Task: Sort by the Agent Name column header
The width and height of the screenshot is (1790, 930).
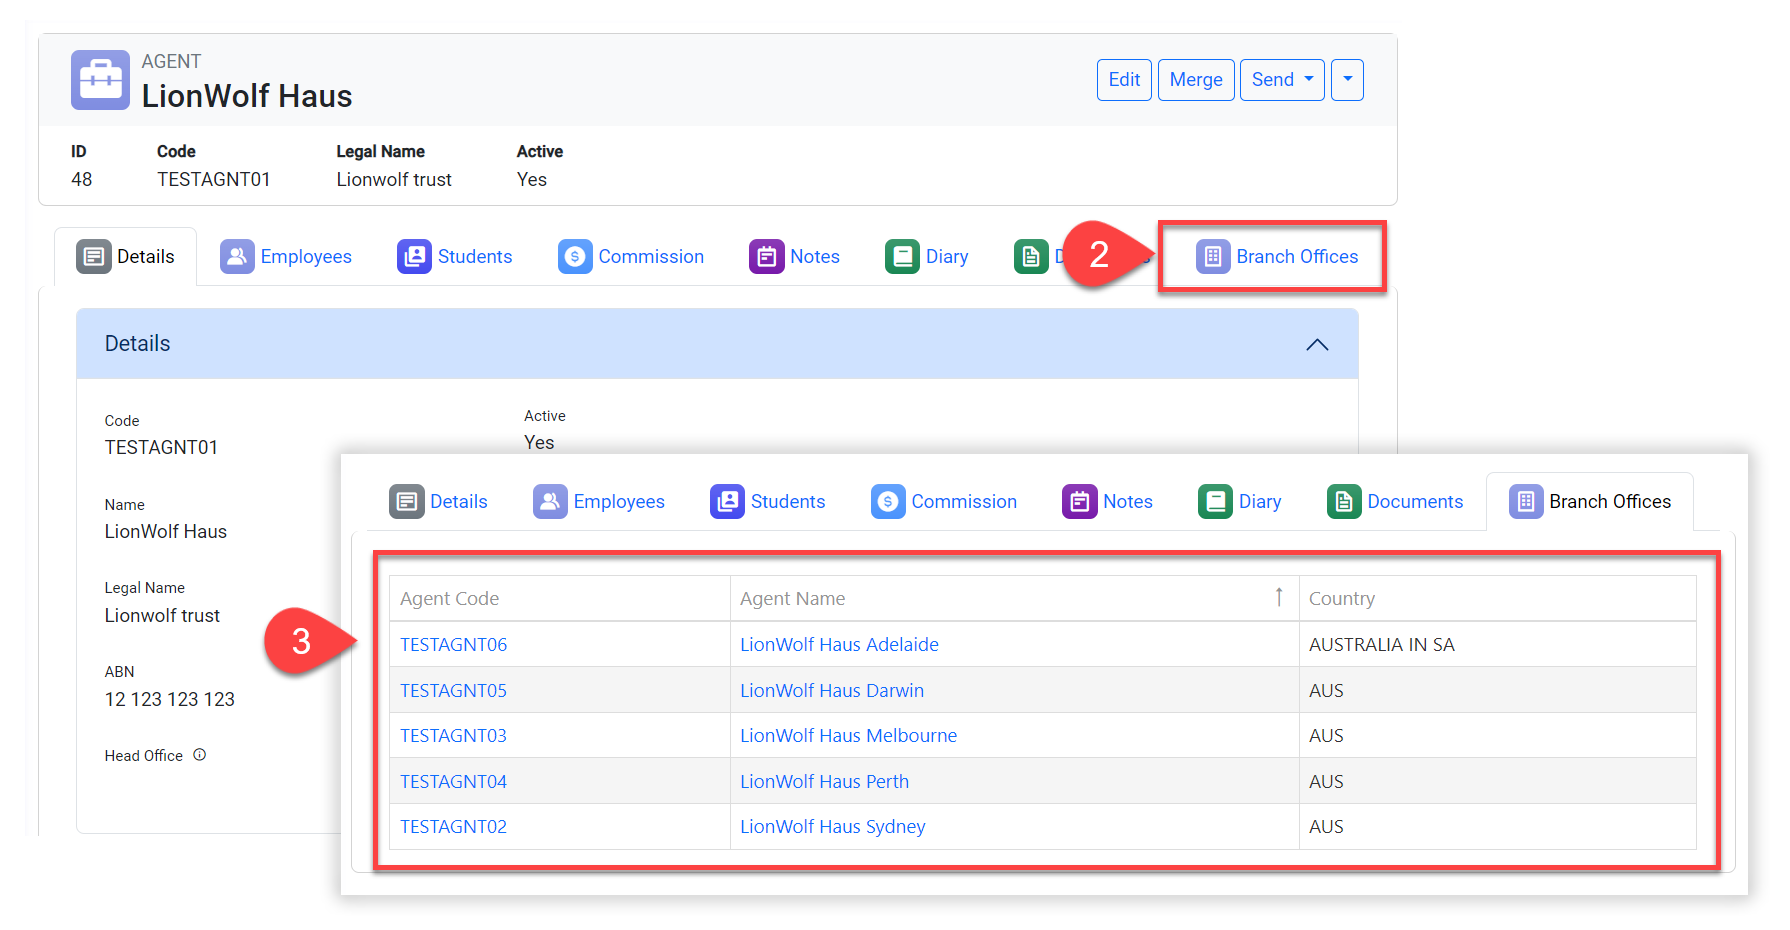Action: point(792,599)
